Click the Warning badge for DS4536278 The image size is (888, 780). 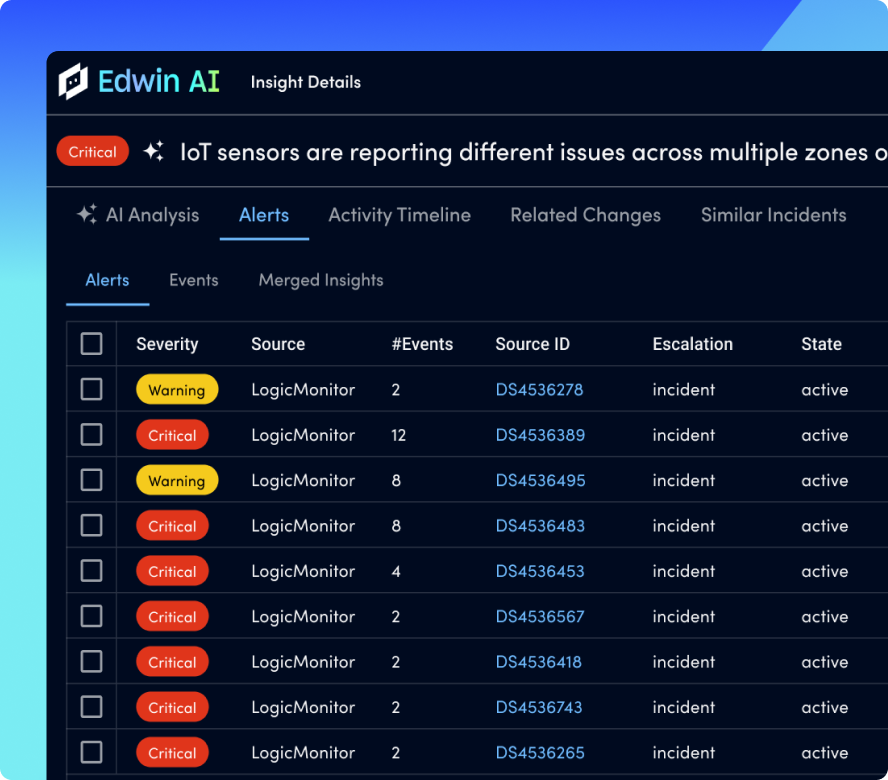coord(177,390)
